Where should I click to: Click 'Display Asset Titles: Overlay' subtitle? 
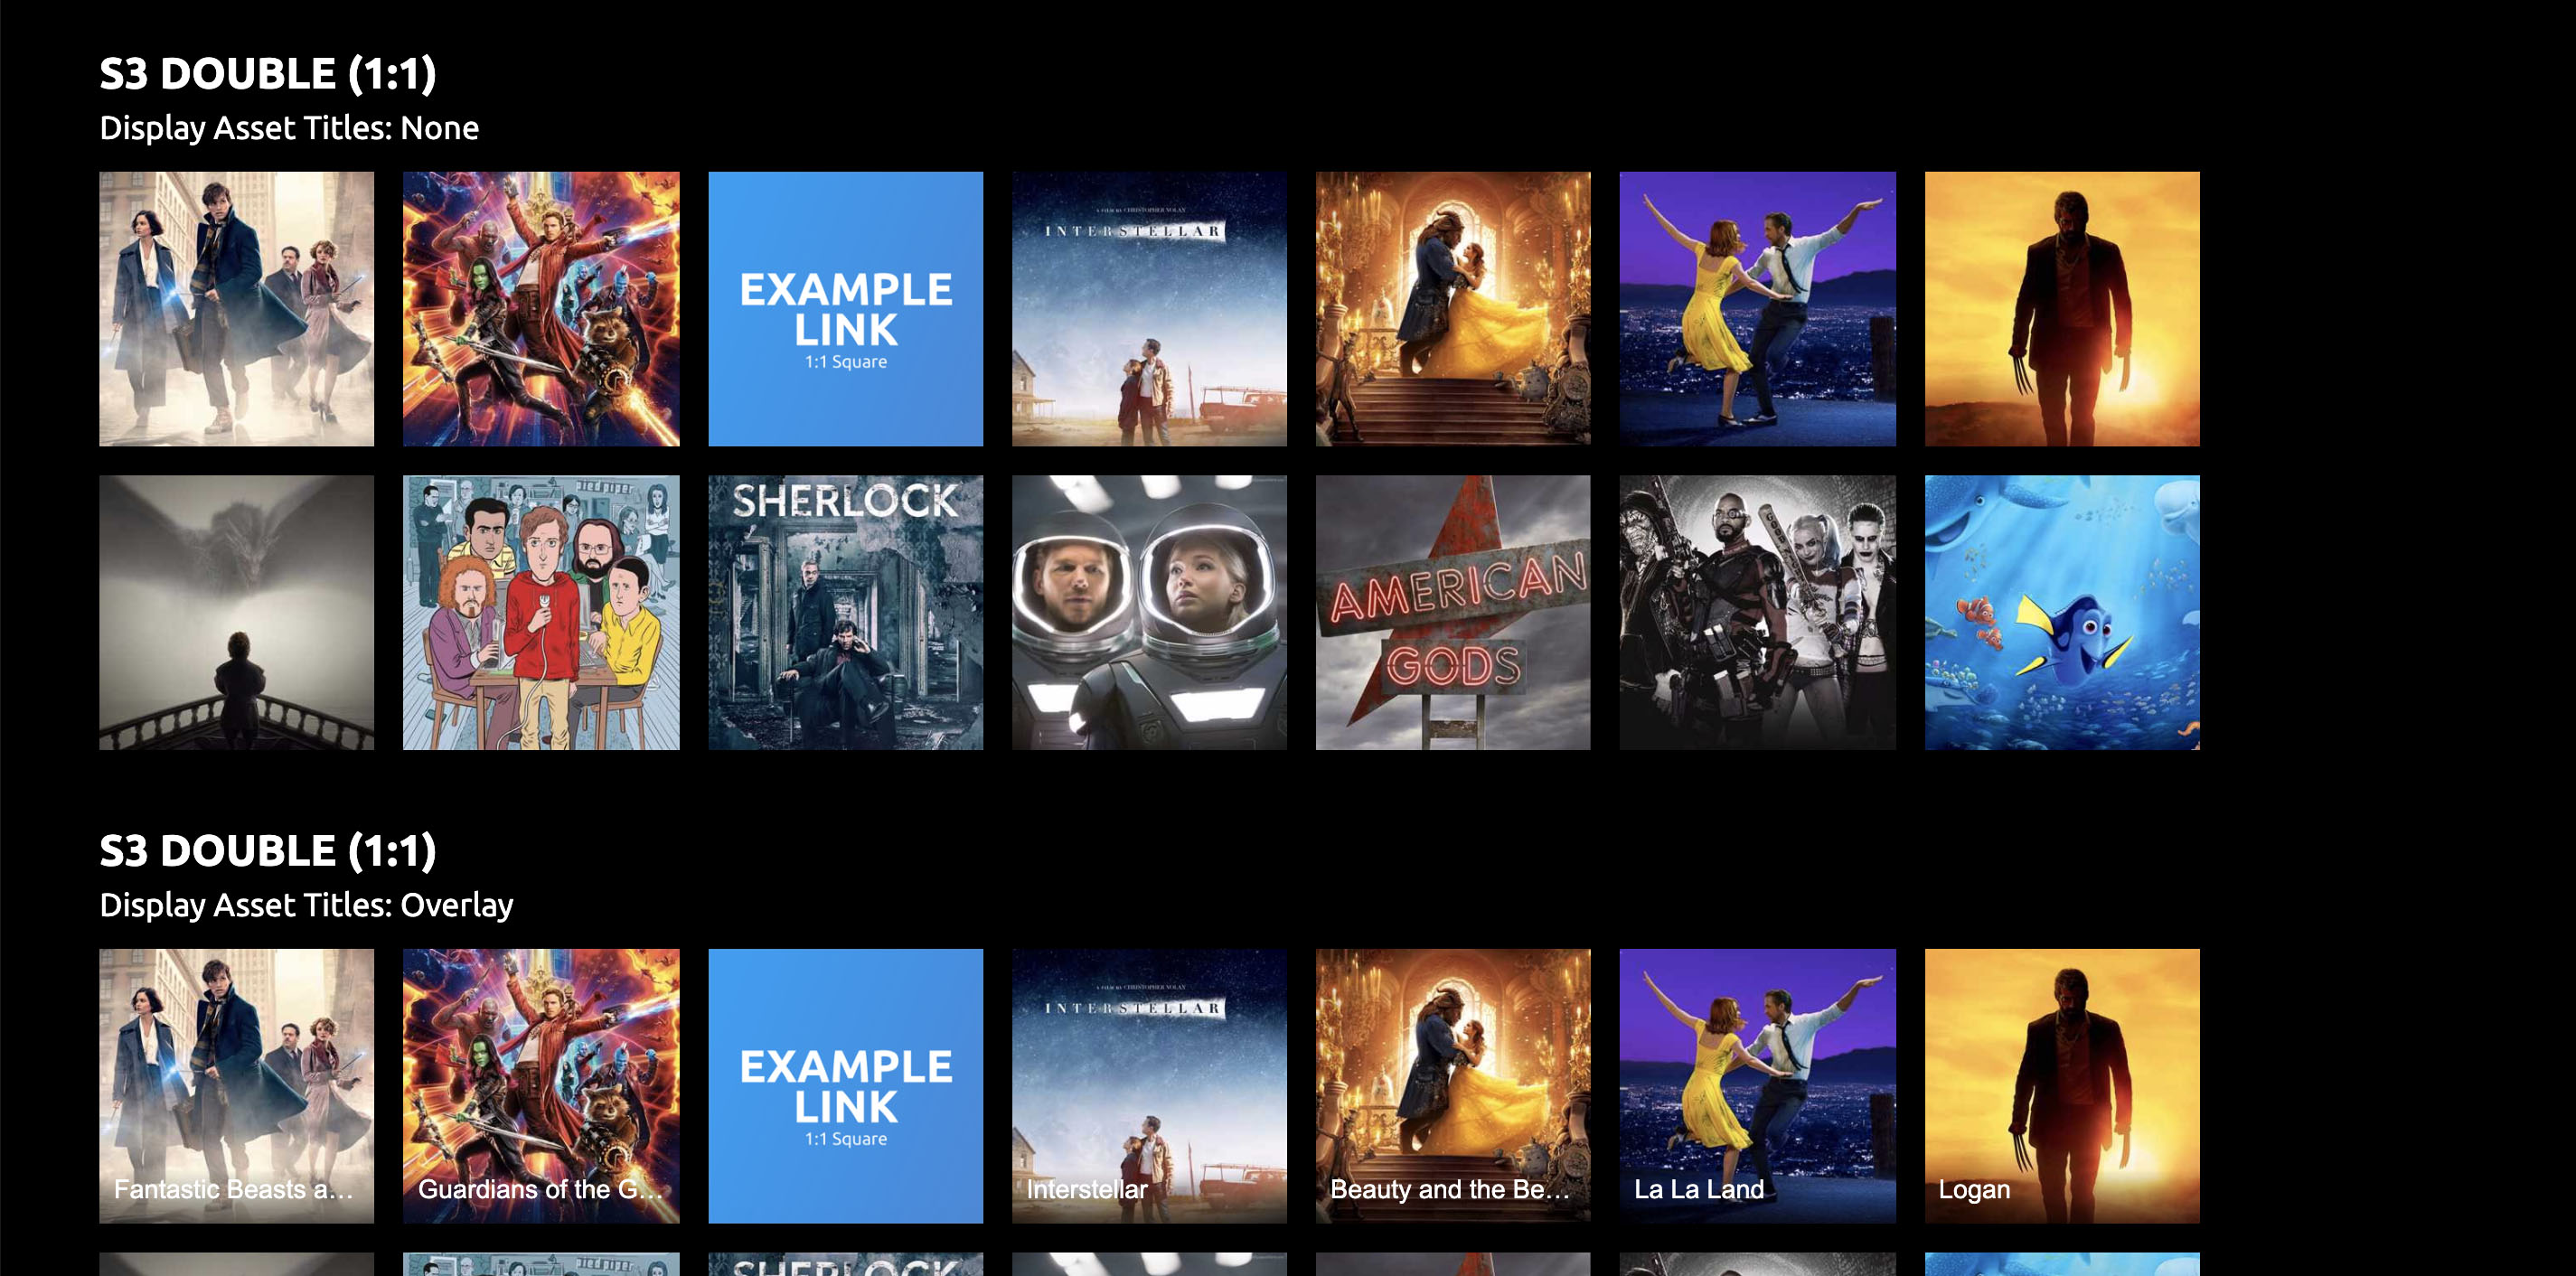point(306,905)
